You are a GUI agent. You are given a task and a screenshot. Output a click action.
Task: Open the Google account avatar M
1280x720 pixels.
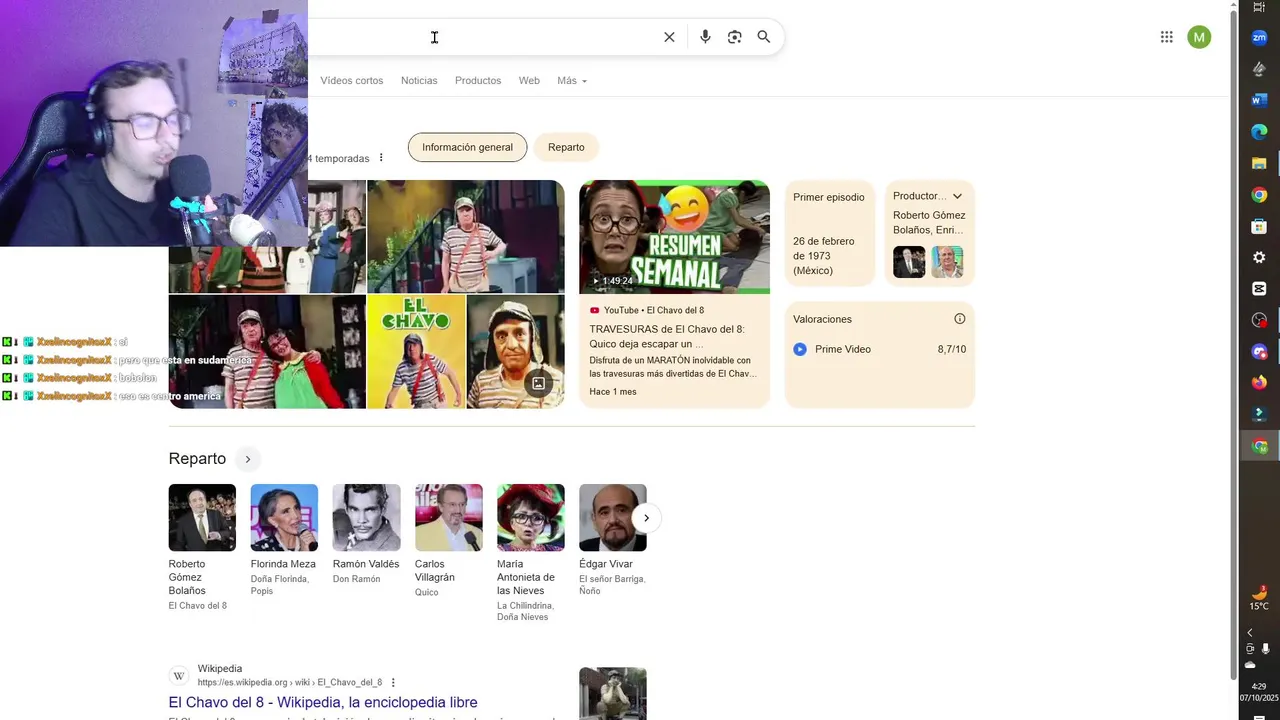point(1199,37)
